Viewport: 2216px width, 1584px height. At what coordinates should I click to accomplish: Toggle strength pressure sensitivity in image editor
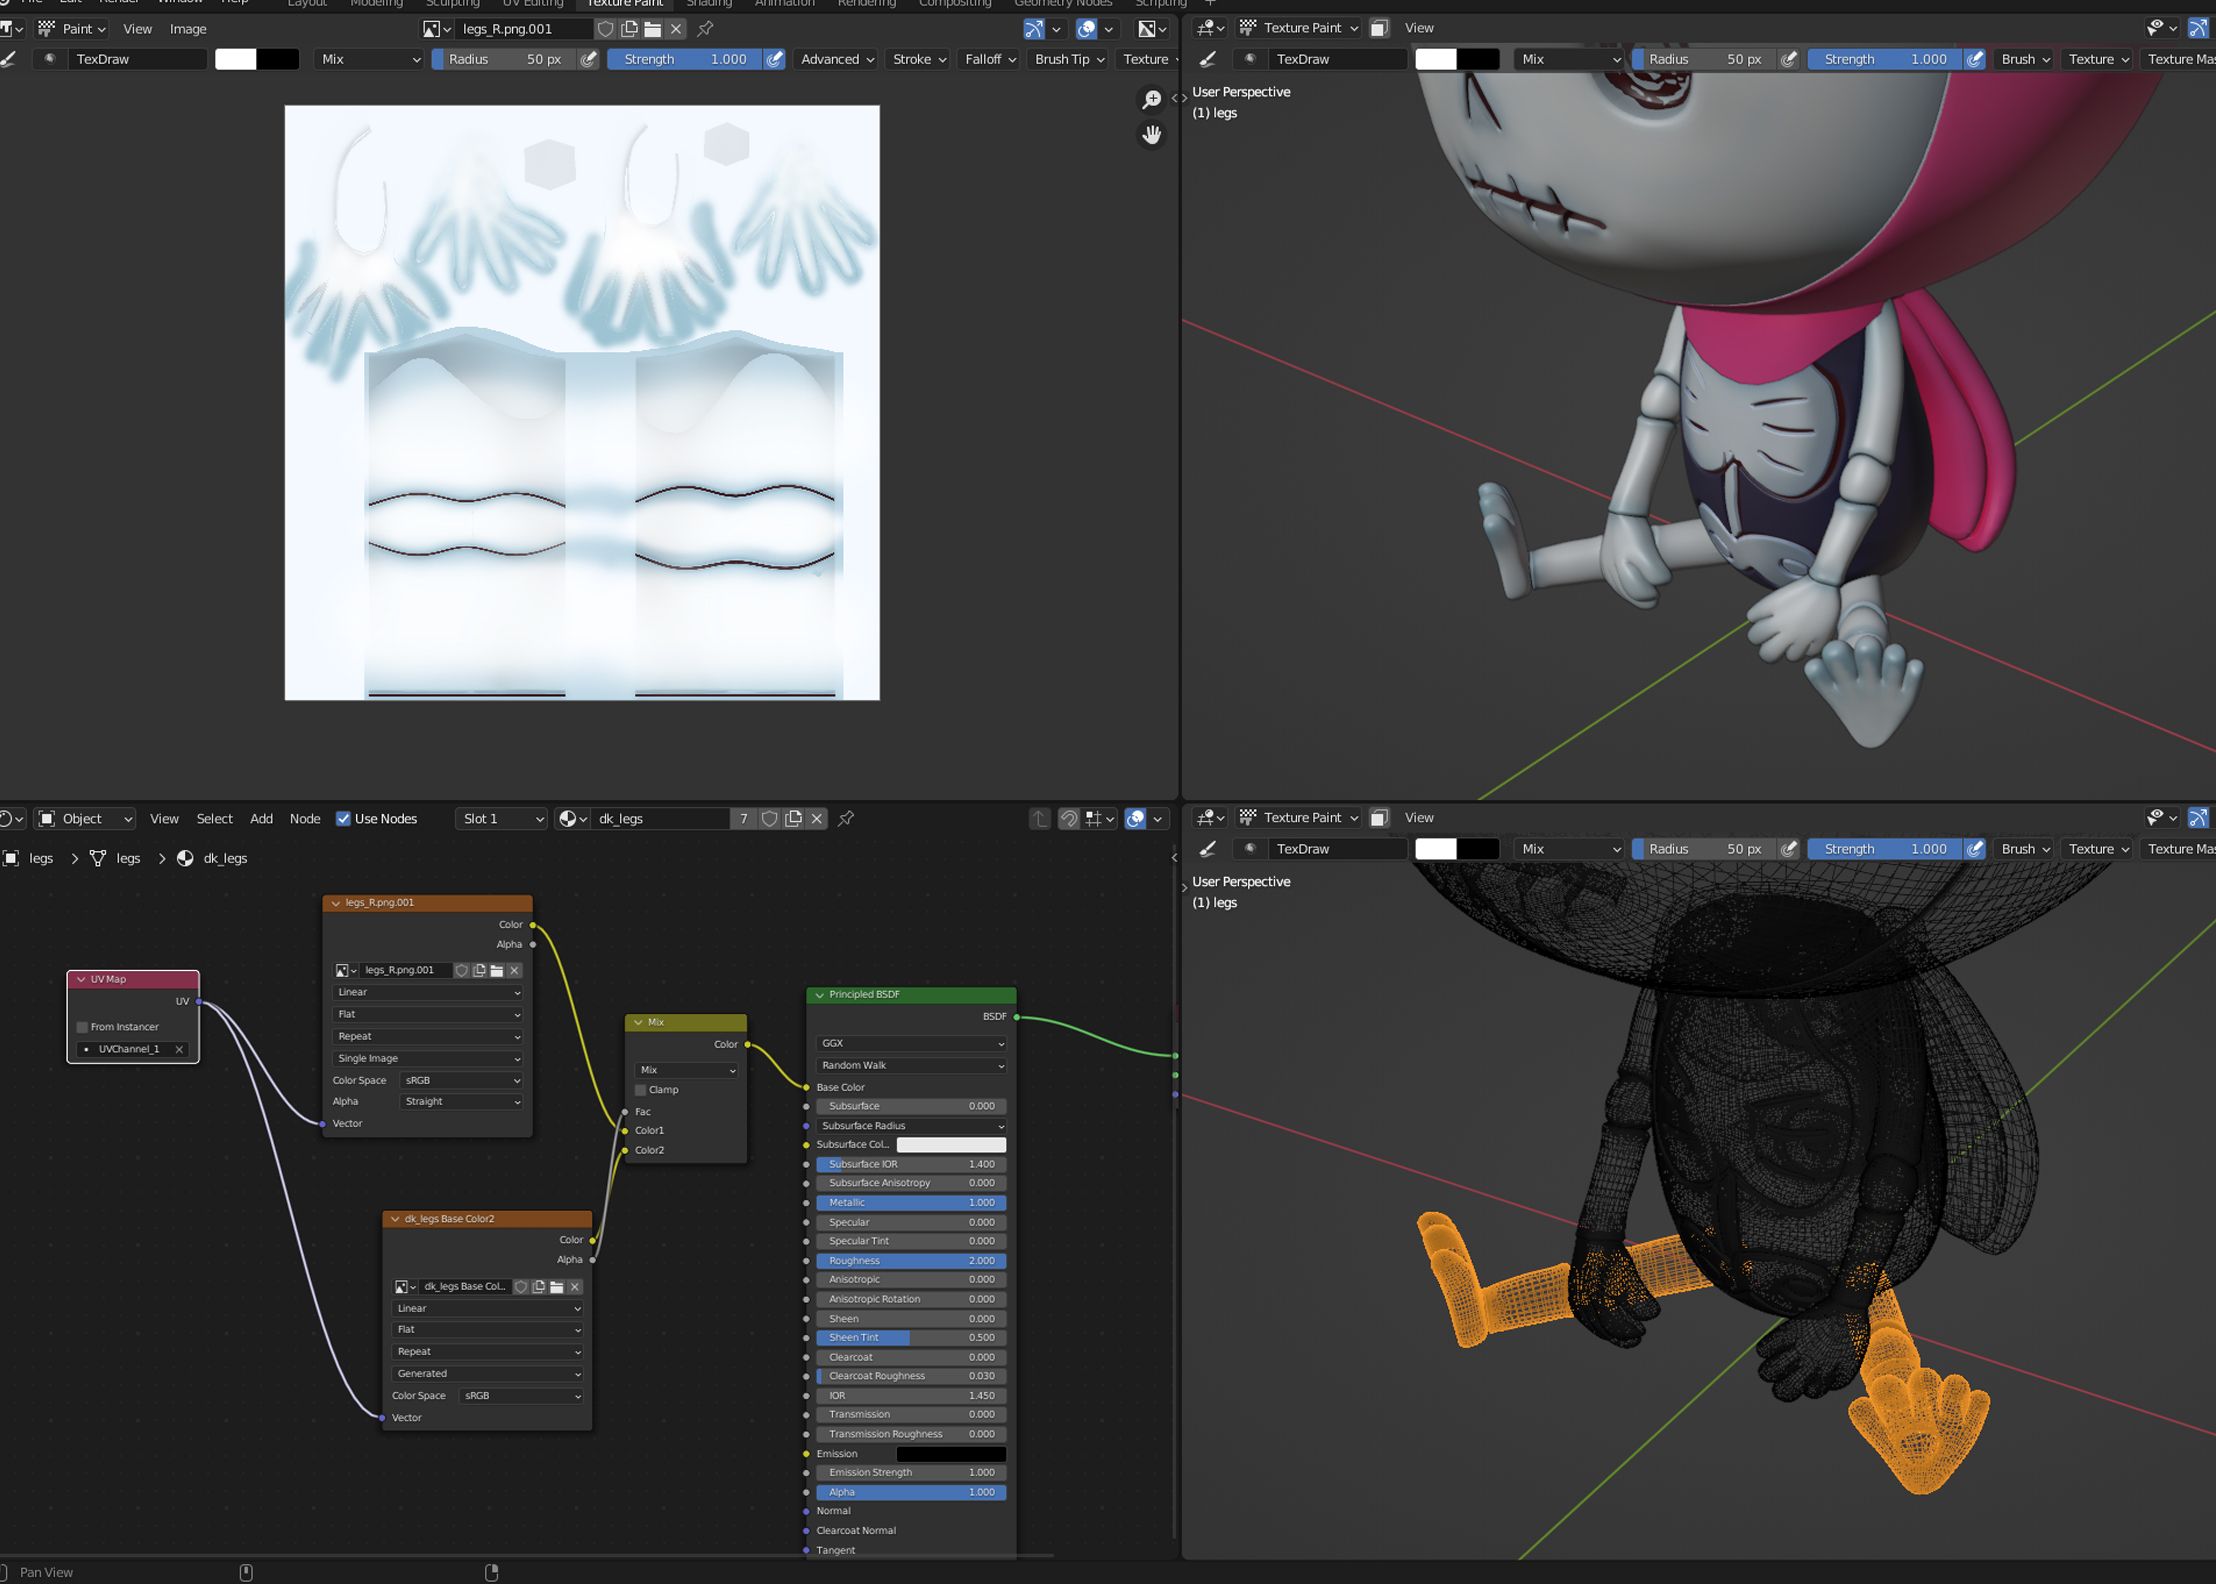tap(774, 59)
